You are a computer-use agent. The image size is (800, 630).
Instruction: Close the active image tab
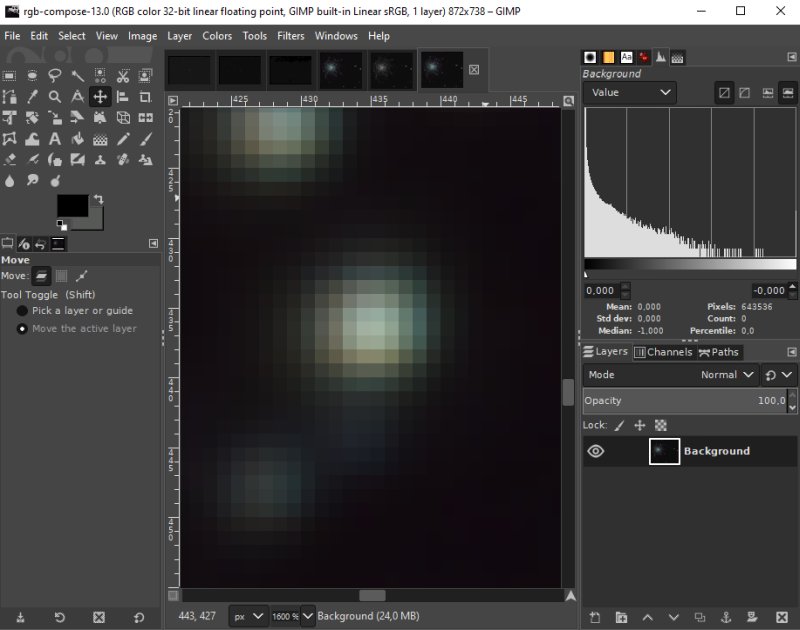(474, 69)
